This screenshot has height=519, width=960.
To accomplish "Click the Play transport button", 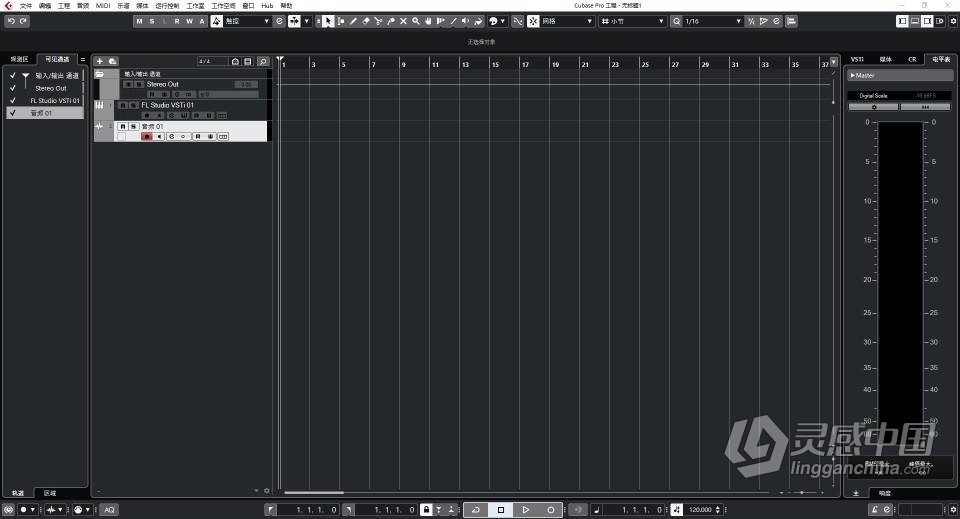I will tap(525, 509).
